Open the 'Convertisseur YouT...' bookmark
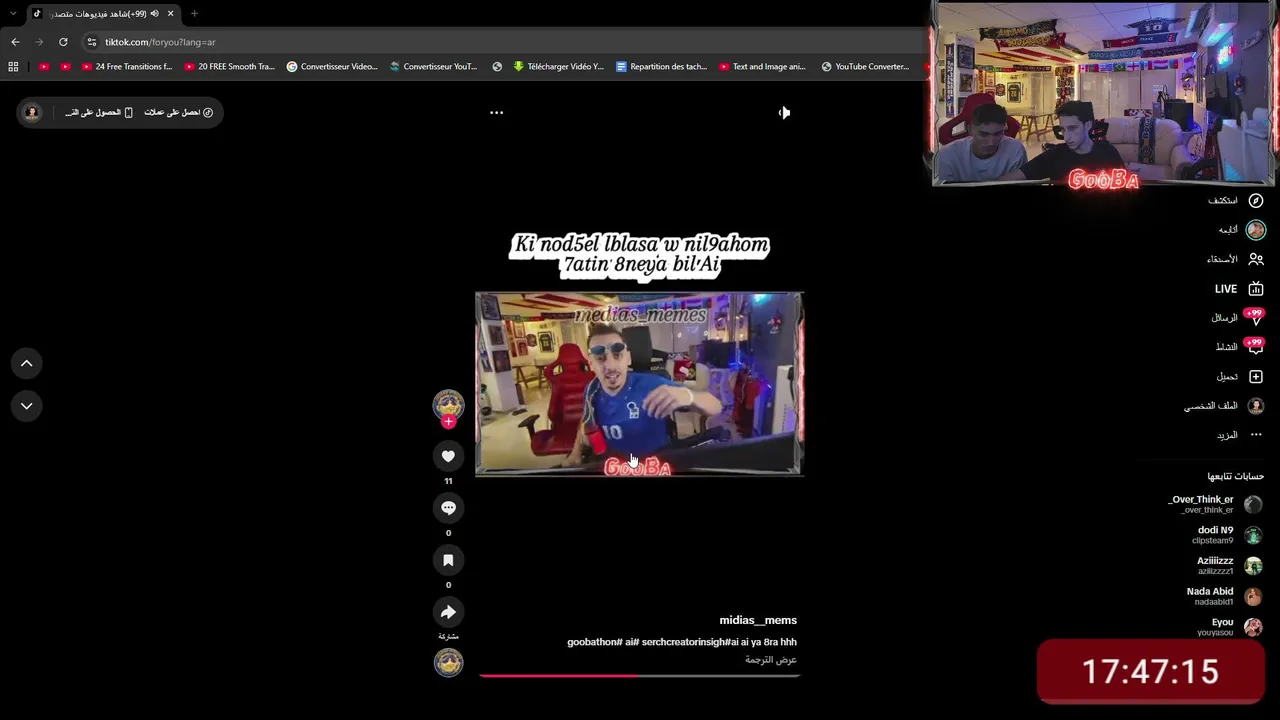 click(434, 67)
